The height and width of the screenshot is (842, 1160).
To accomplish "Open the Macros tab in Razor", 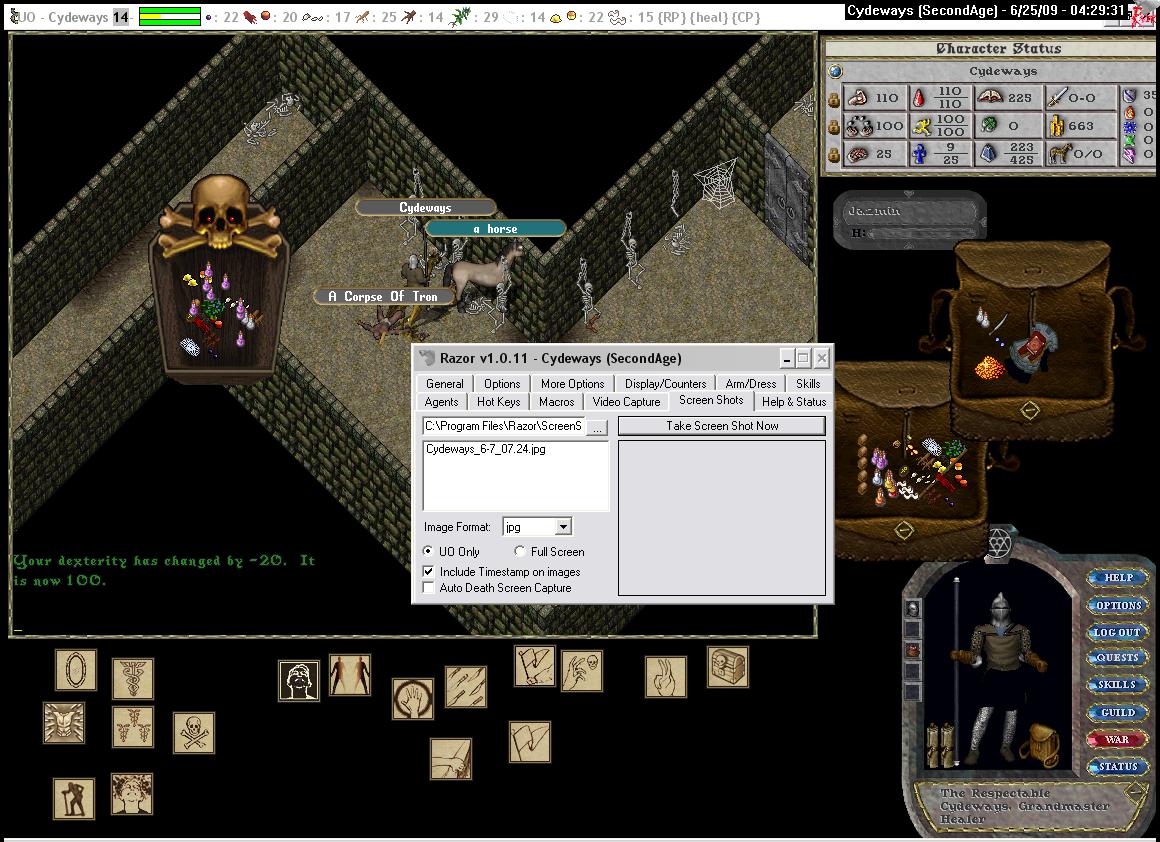I will (x=556, y=402).
